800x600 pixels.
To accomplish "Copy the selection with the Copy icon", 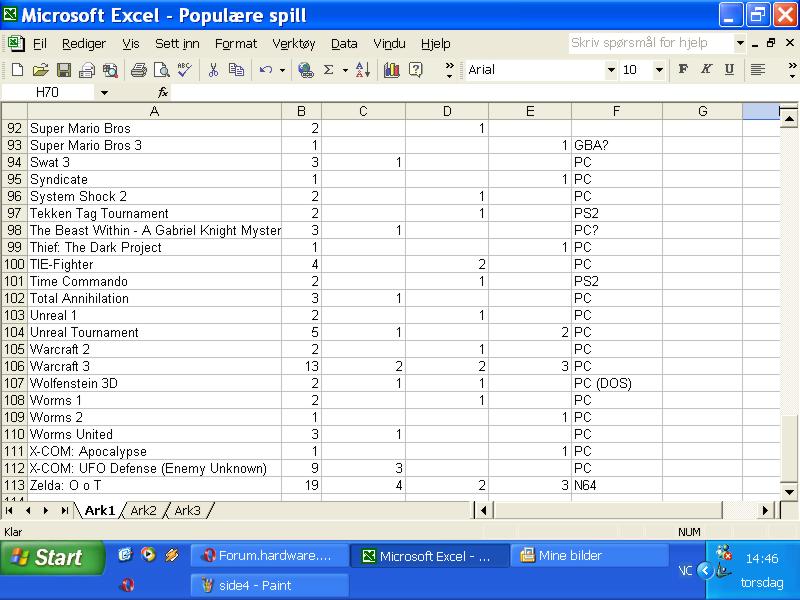I will pos(236,69).
